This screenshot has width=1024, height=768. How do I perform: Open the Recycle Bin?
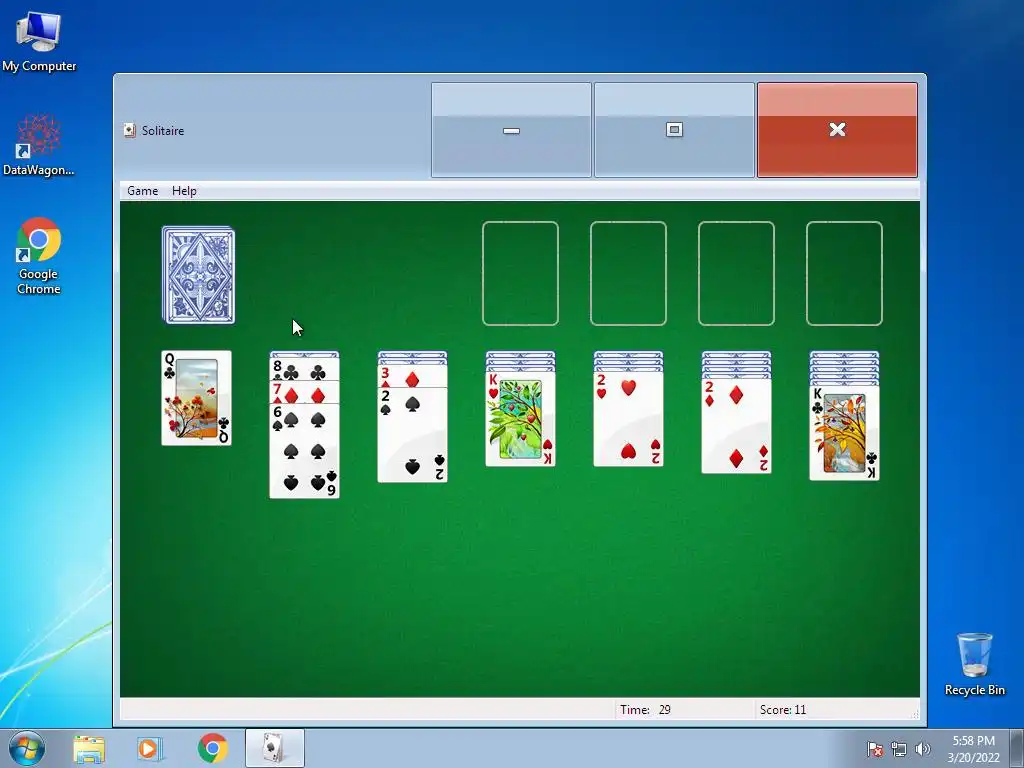click(x=974, y=665)
